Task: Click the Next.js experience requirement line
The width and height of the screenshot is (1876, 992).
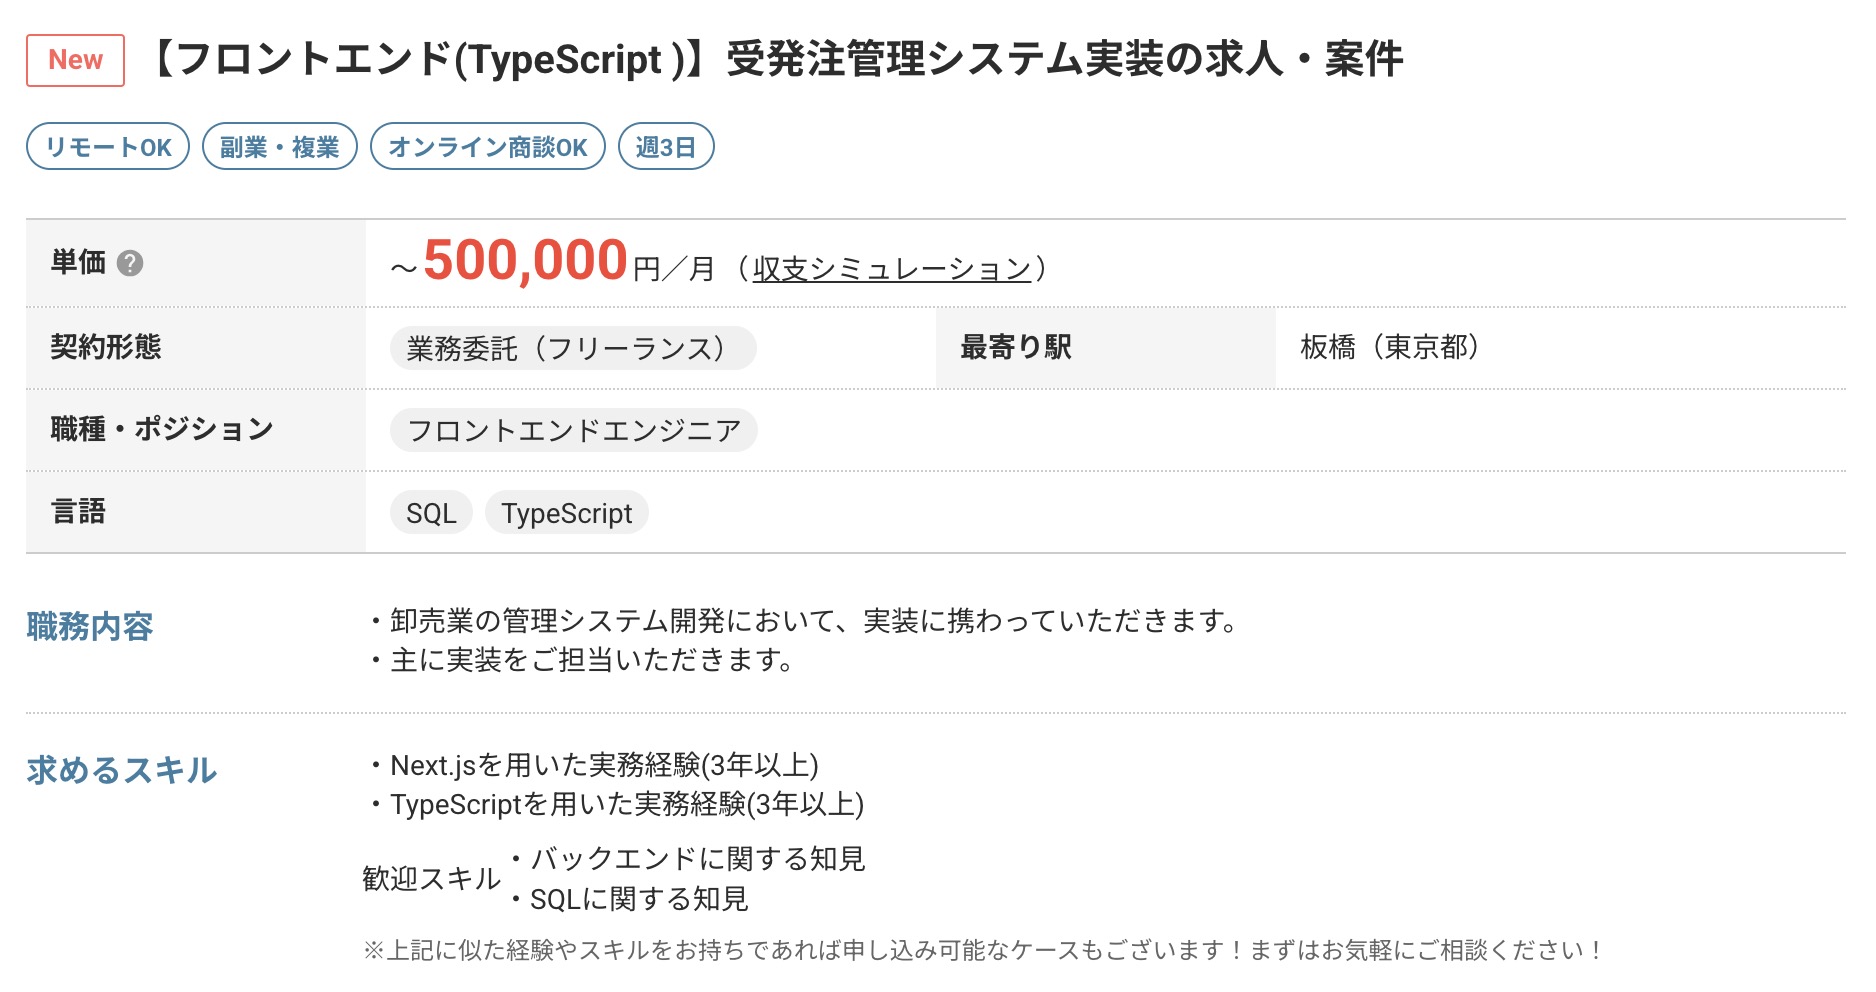Action: tap(595, 765)
